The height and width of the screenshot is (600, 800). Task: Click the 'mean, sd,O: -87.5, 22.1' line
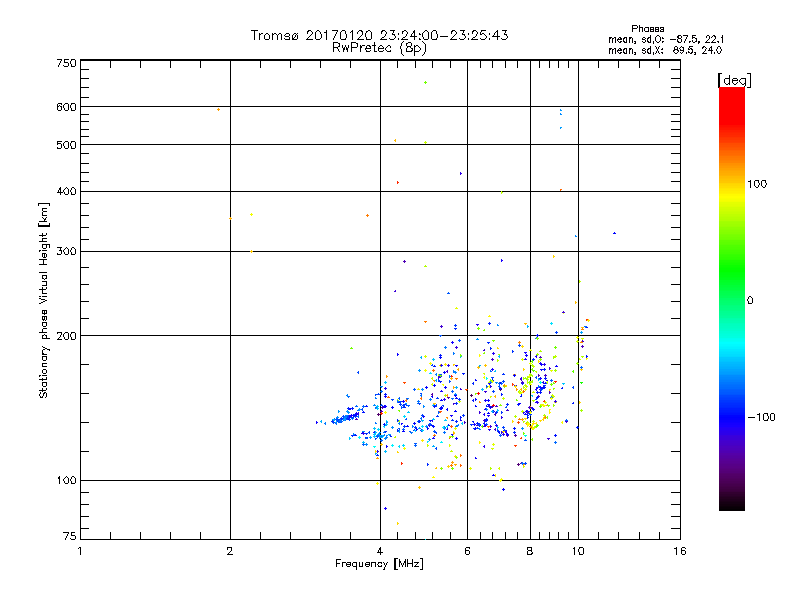tap(666, 39)
